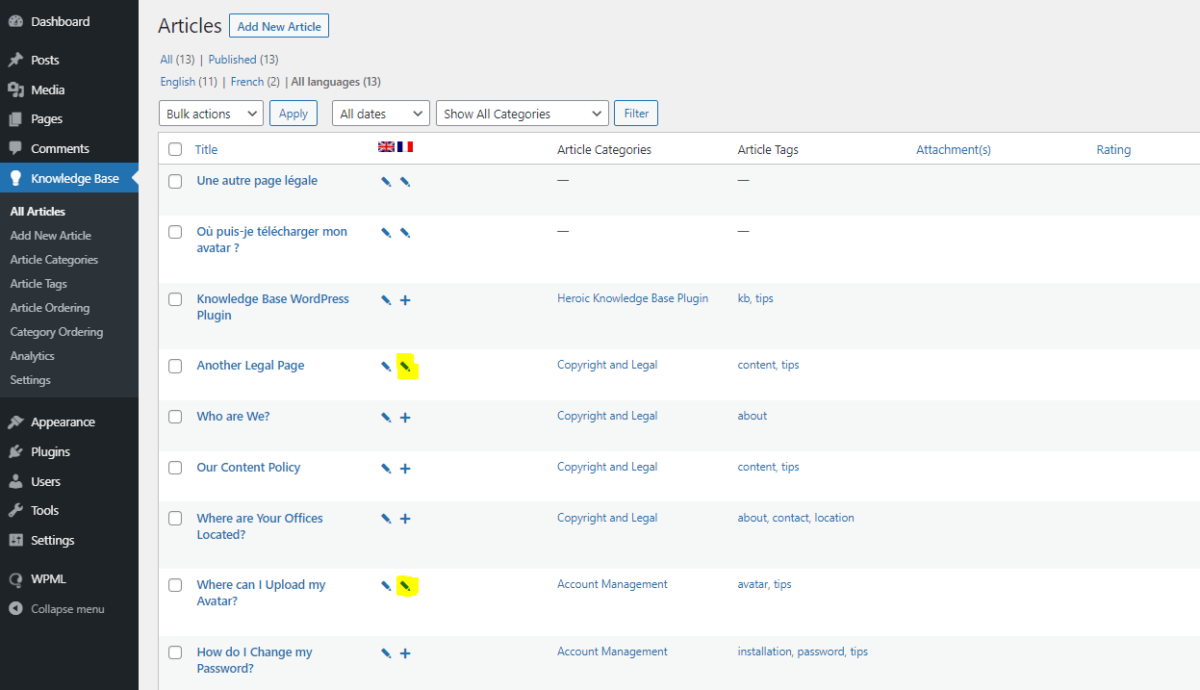
Task: Edit English pencil for Où puis-je télécharger
Action: [386, 233]
